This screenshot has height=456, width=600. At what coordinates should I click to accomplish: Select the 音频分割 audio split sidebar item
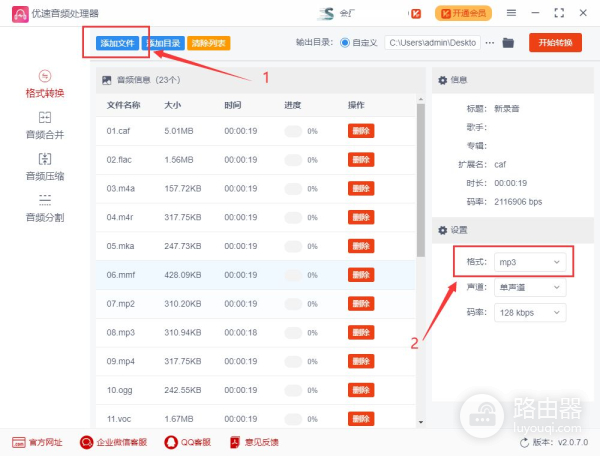click(x=45, y=208)
